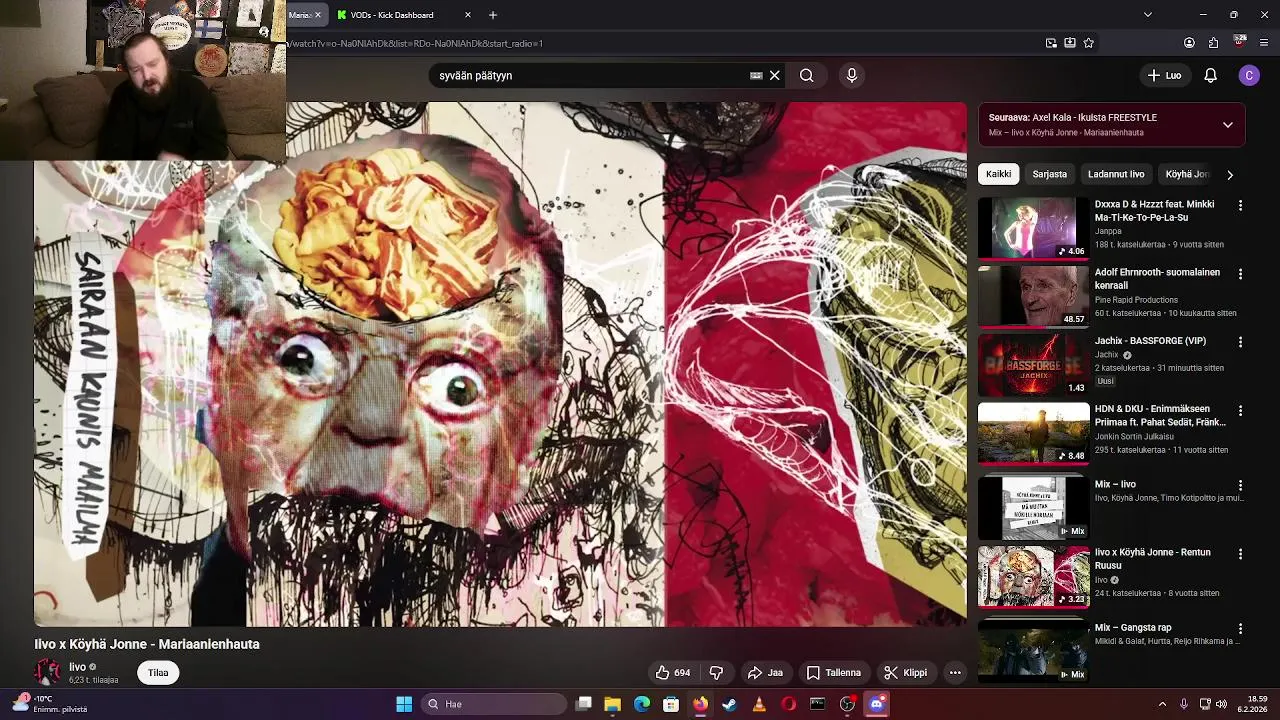Open options for Dxxxa D & Hzzzt video
The width and height of the screenshot is (1280, 720).
tap(1240, 205)
